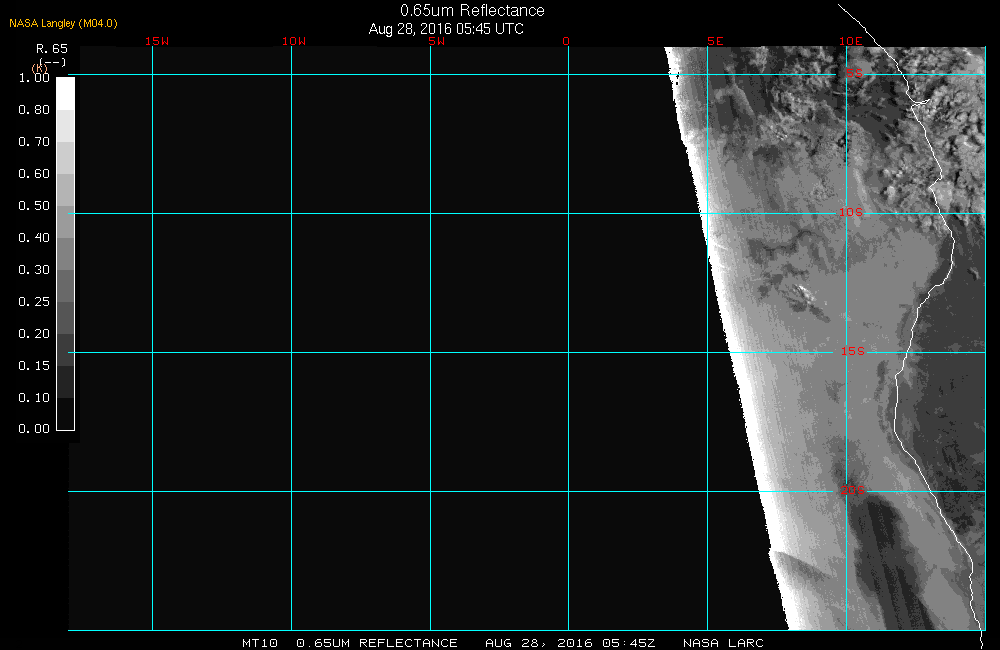Click the '0' longitude label
Viewport: 1000px width, 650px height.
pos(566,41)
